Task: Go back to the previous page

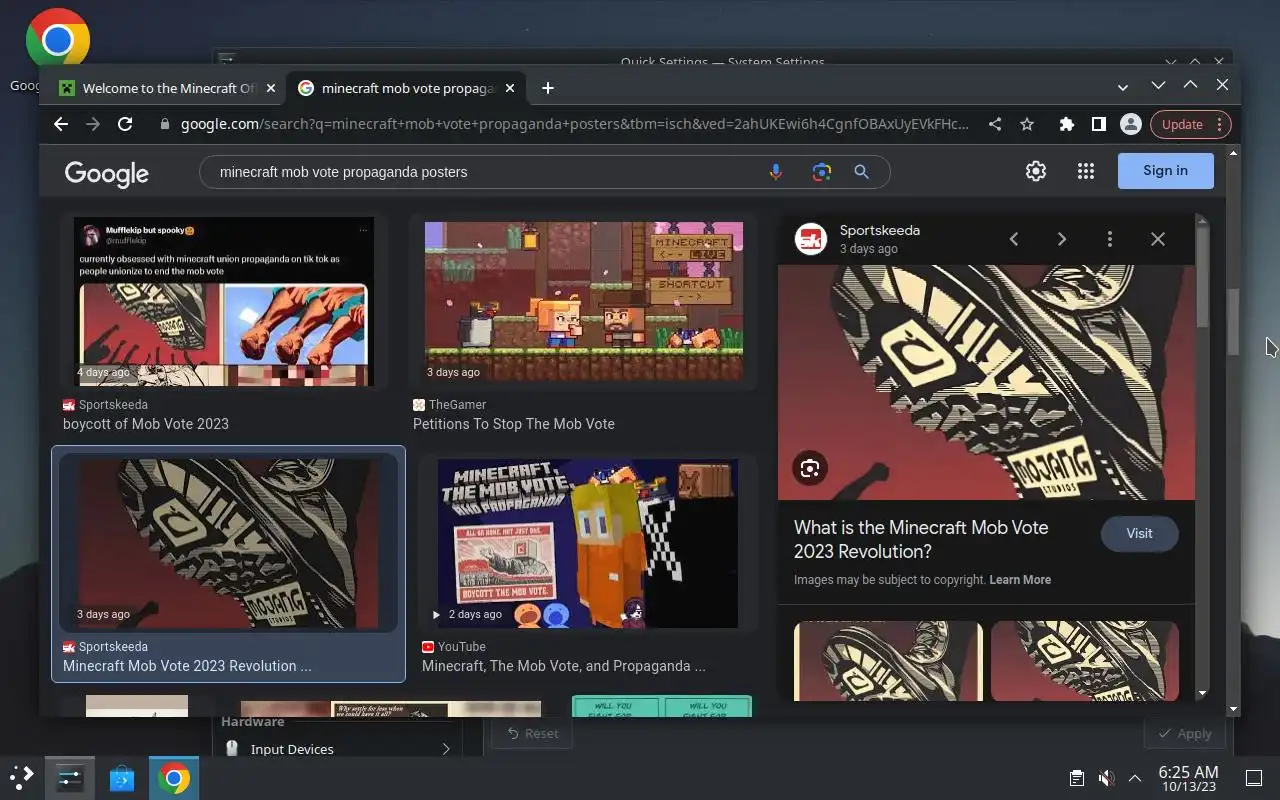Action: click(x=61, y=124)
